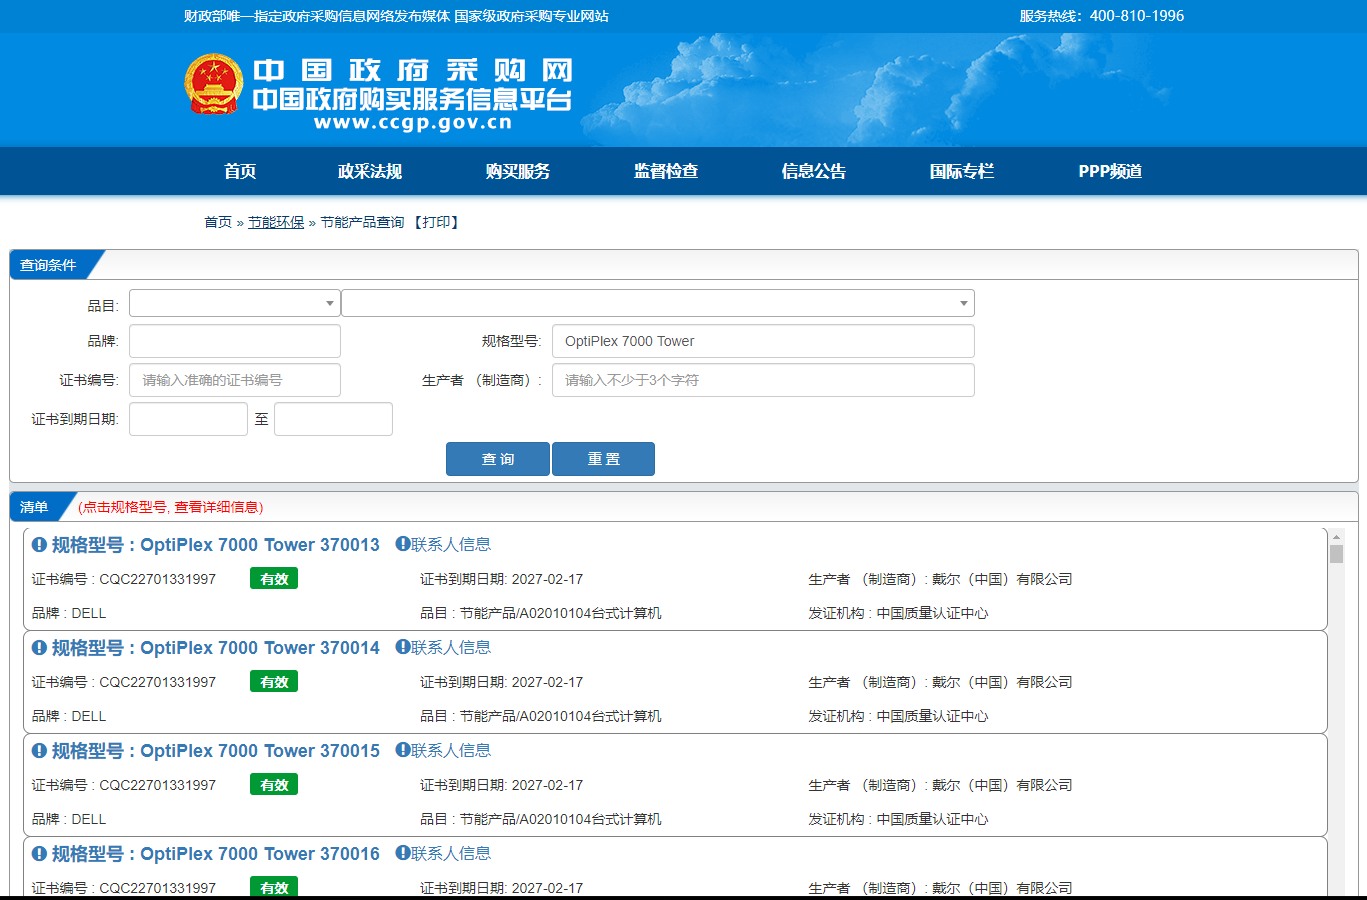Follow the 节能环保 breadcrumb link
This screenshot has width=1367, height=900.
point(276,222)
